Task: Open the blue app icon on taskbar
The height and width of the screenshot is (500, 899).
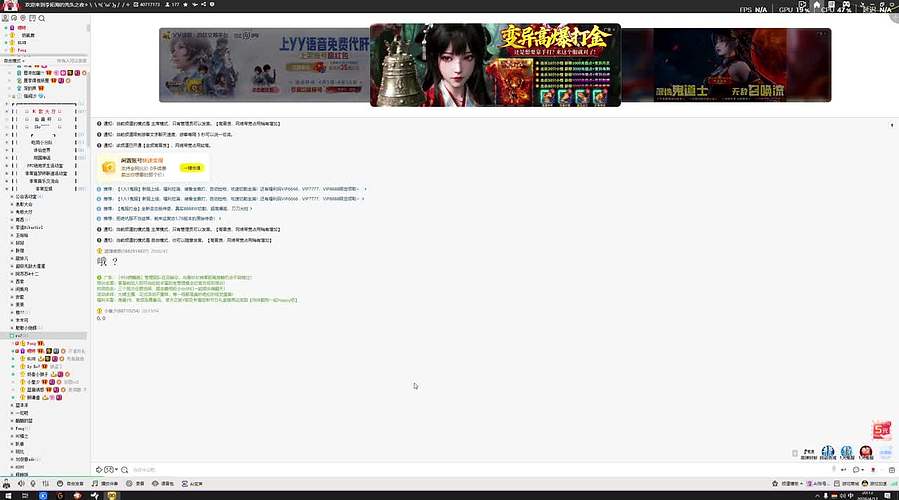Action: click(x=43, y=495)
